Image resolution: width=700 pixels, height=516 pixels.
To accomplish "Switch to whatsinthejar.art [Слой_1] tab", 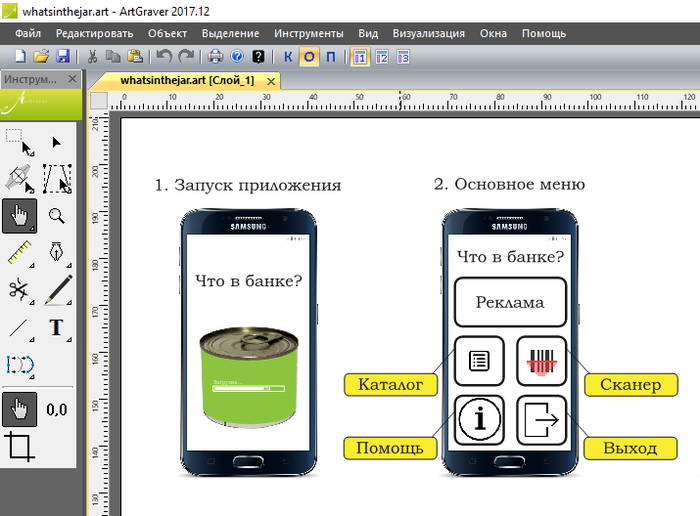I will coord(187,81).
